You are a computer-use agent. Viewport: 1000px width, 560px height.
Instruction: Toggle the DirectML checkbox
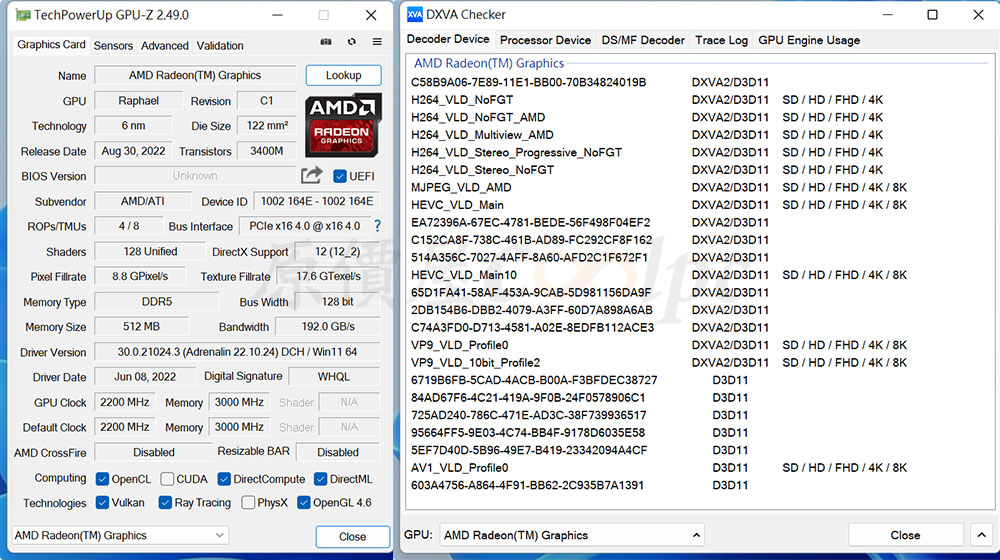pos(321,479)
